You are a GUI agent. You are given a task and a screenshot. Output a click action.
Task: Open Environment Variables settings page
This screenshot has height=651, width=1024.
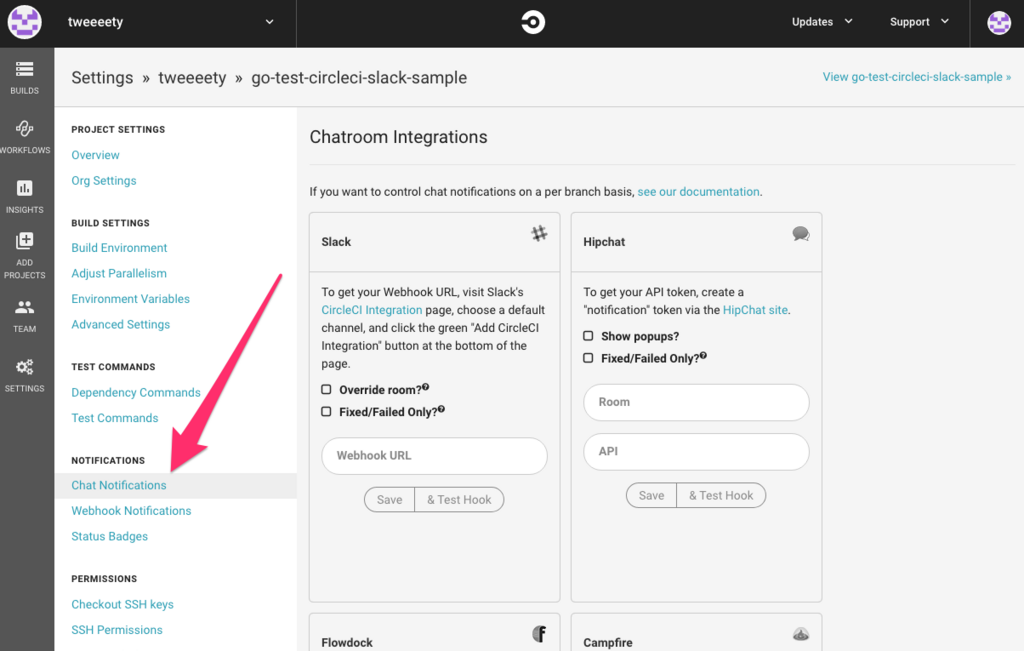[x=130, y=299]
